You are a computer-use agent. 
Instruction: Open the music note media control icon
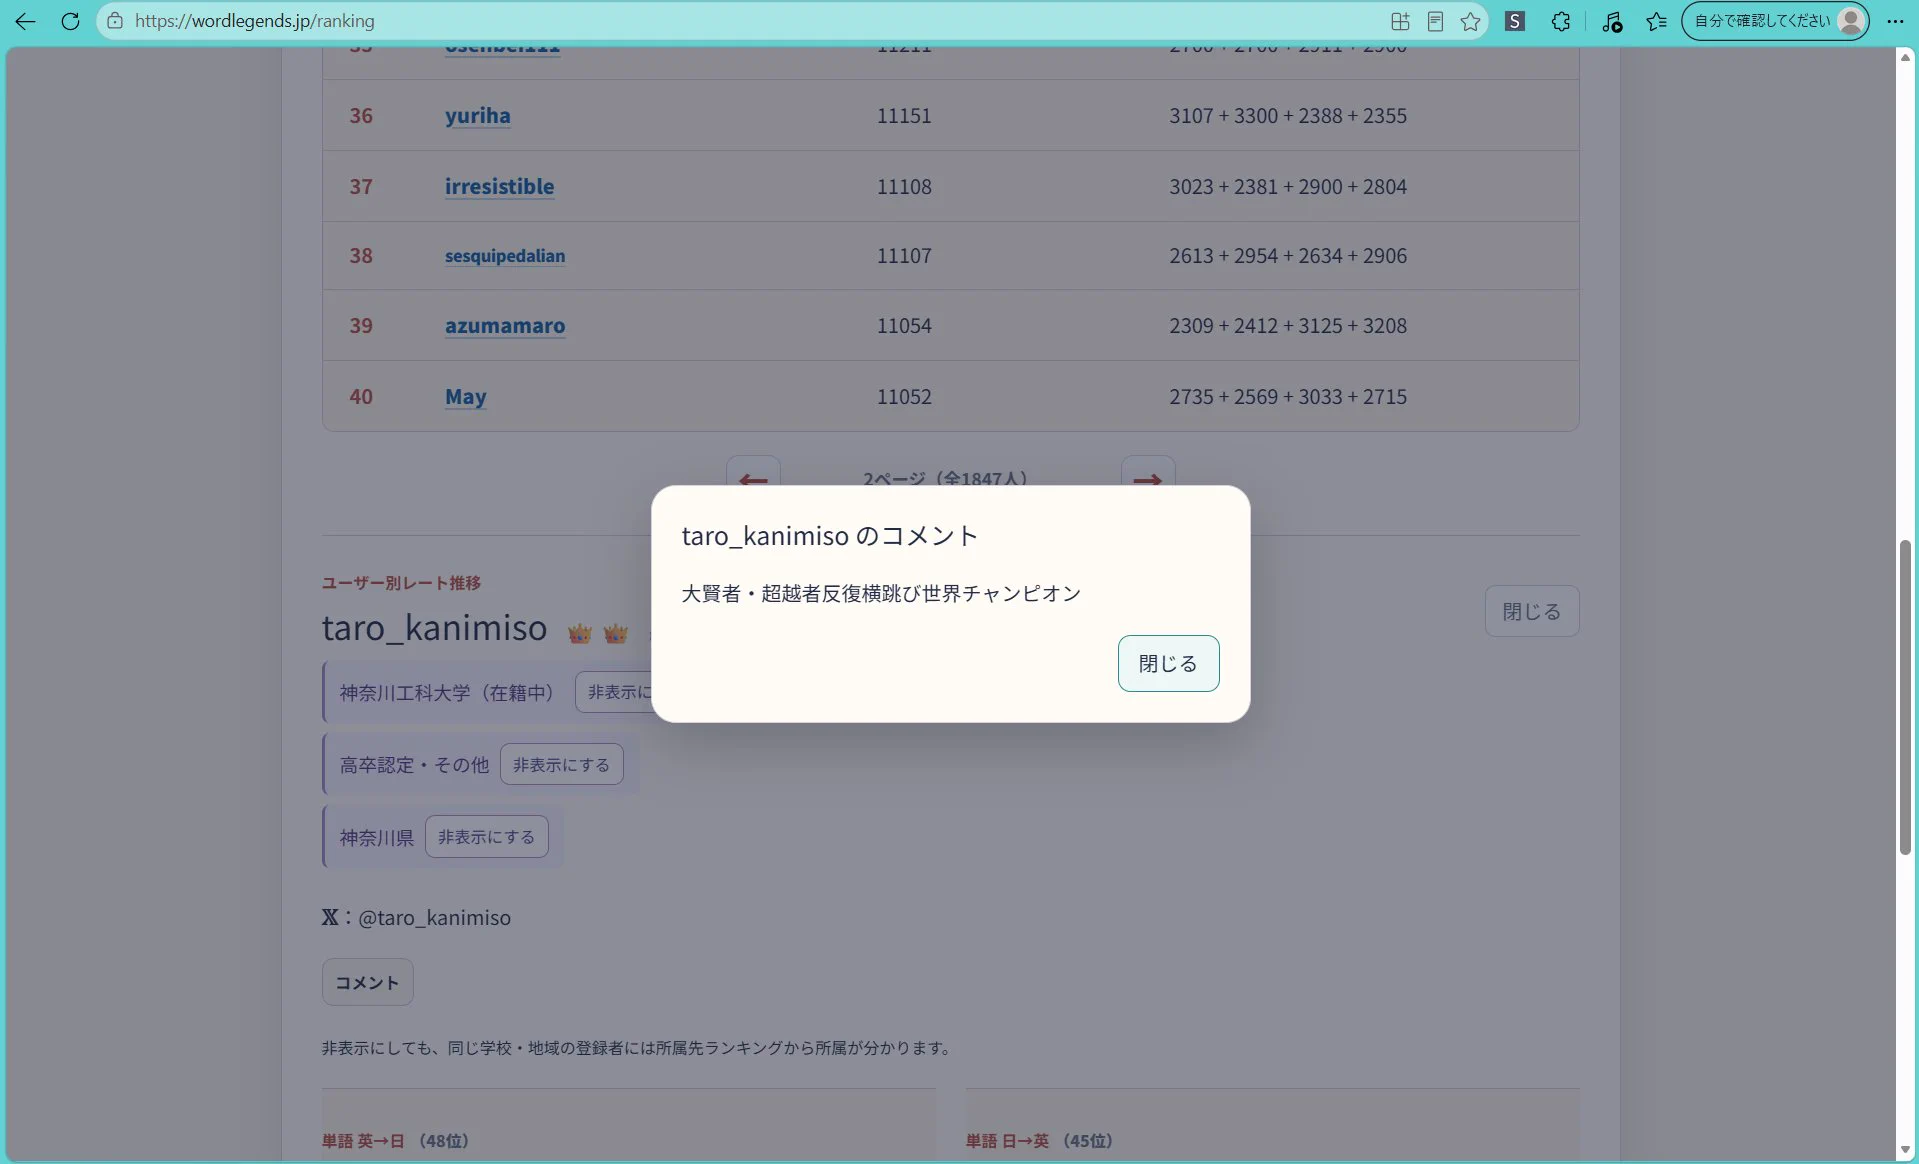point(1611,21)
